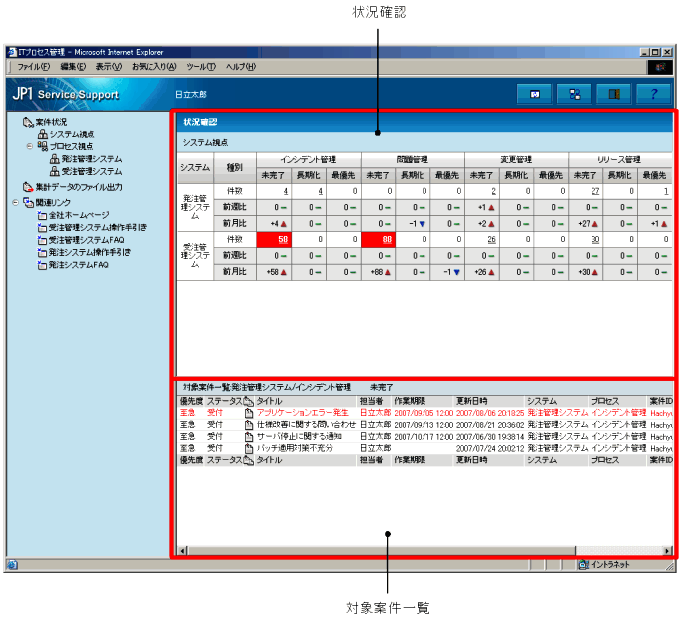Screen dimensions: 681x619
Task: Click the 受注管理システムFAQ link icon
Action: click(x=42, y=240)
